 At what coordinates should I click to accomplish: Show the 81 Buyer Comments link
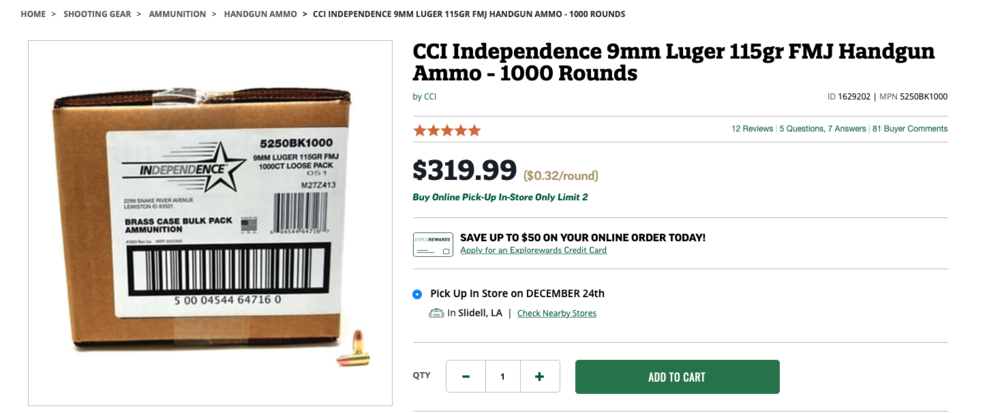point(910,129)
